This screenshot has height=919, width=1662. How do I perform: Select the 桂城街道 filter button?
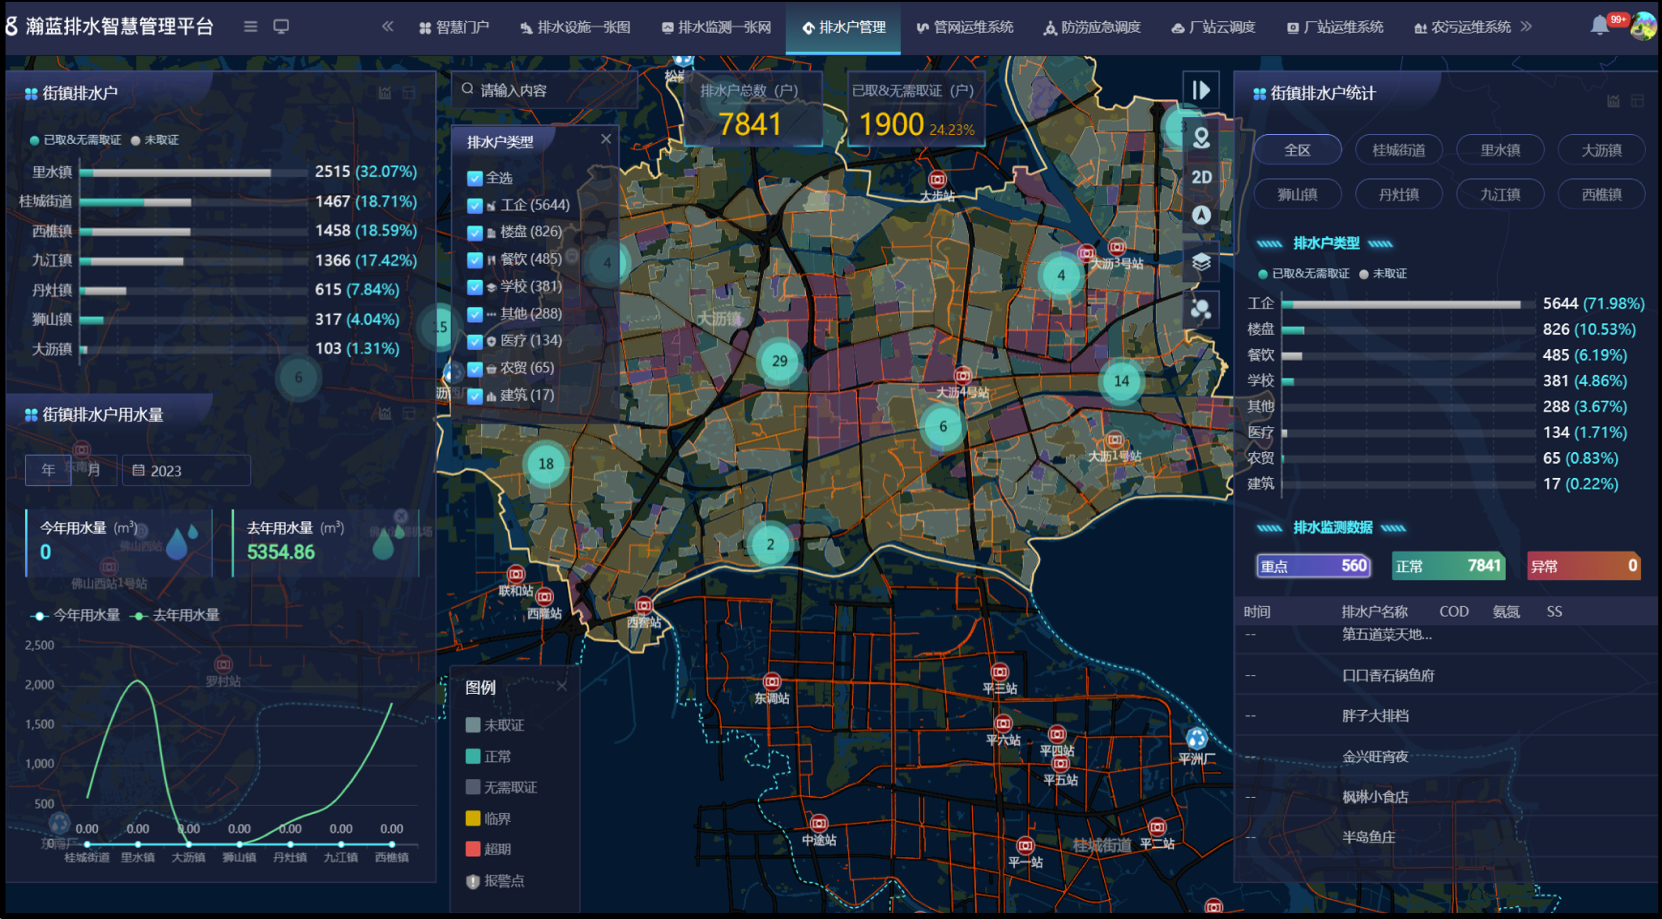(1399, 150)
